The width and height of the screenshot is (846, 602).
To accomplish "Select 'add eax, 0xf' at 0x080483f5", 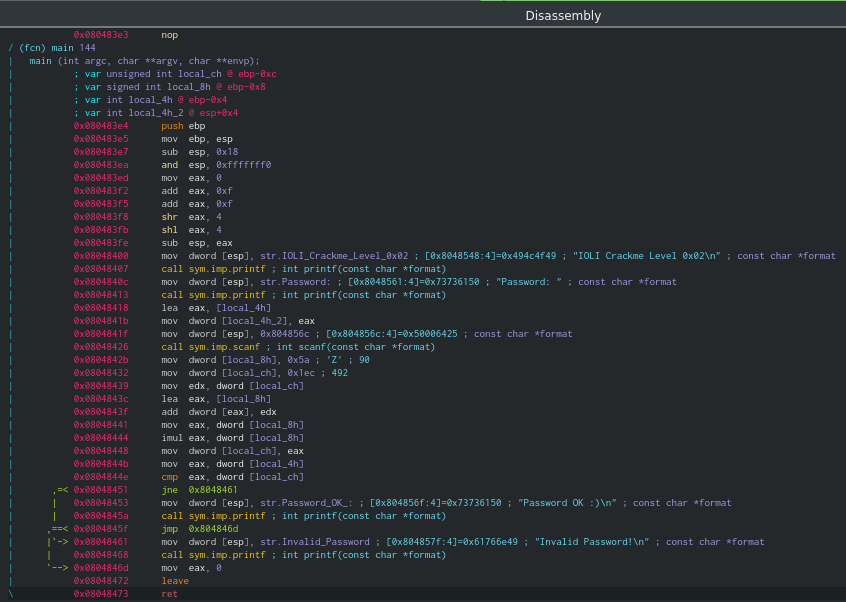I will (197, 204).
